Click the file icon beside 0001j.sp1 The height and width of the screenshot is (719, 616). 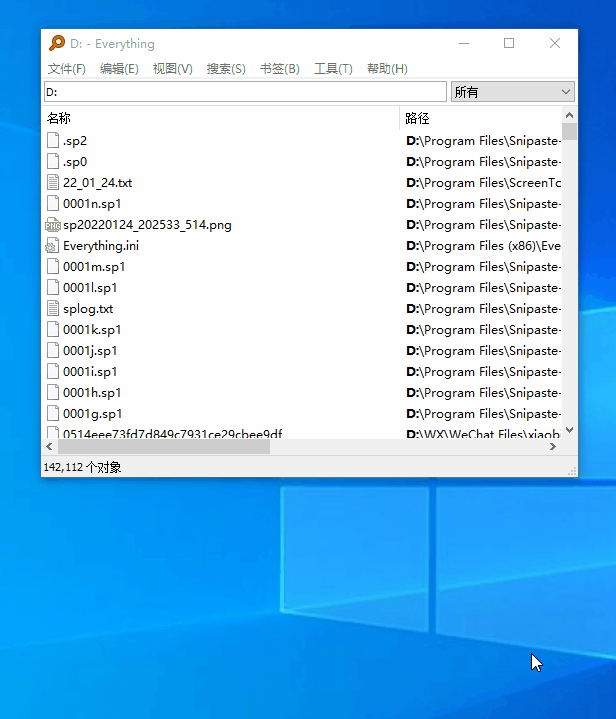coord(53,351)
